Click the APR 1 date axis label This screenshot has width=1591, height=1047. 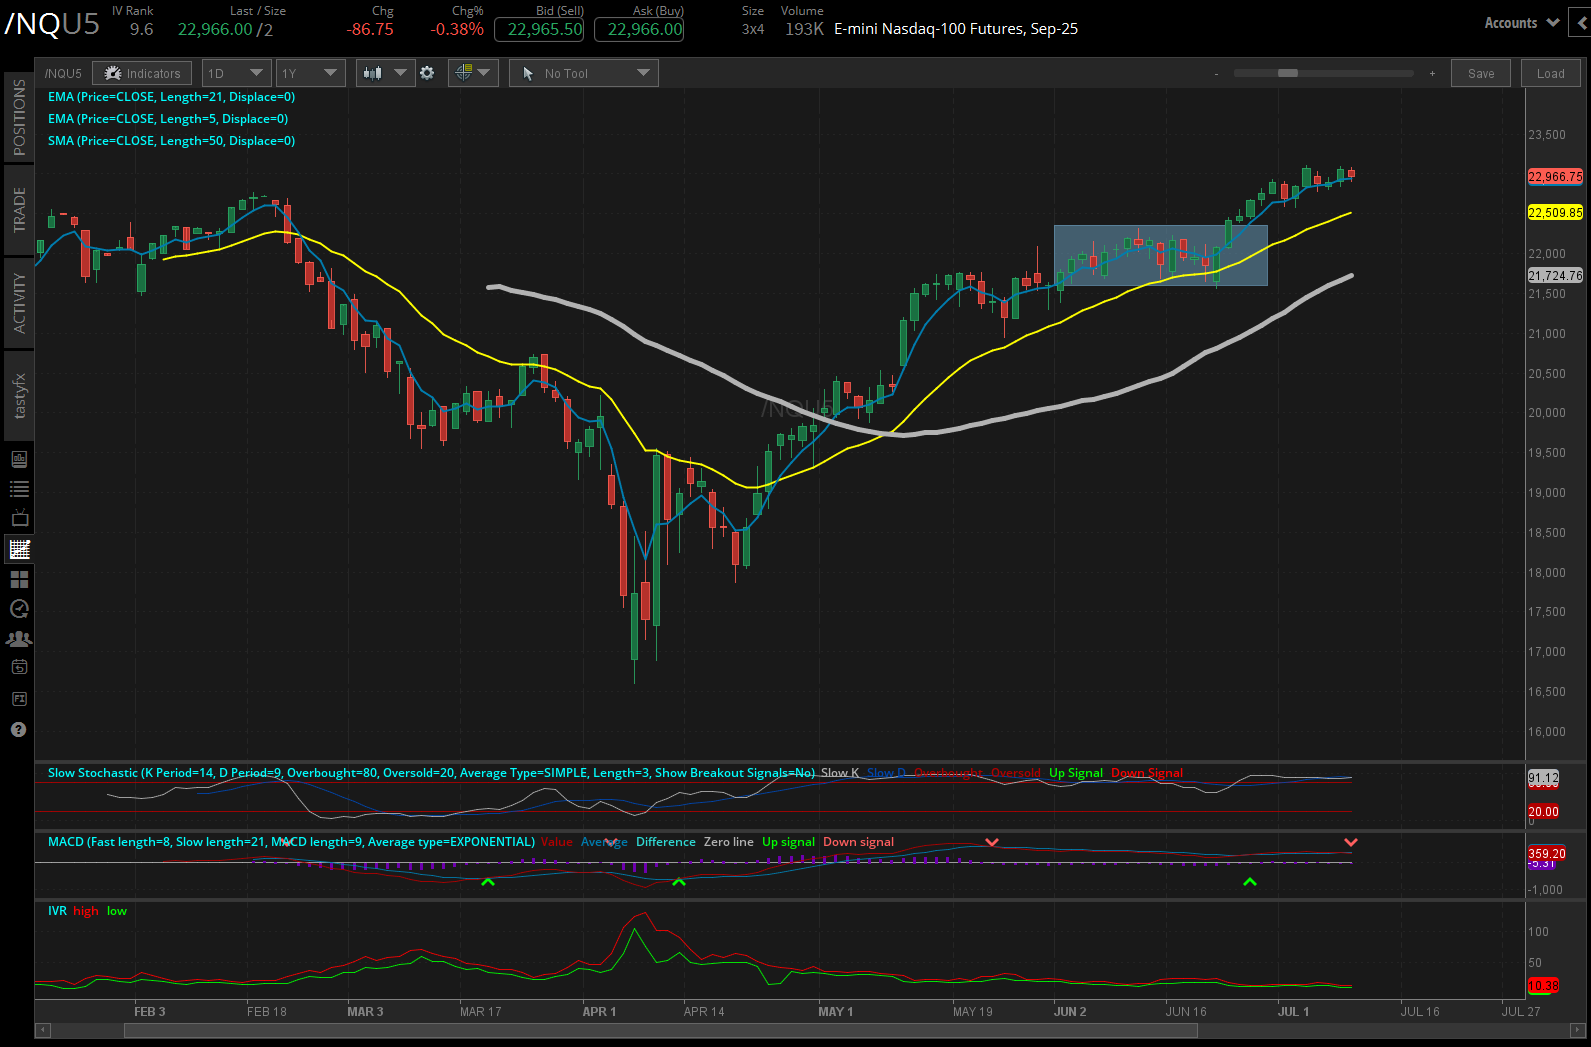599,1012
